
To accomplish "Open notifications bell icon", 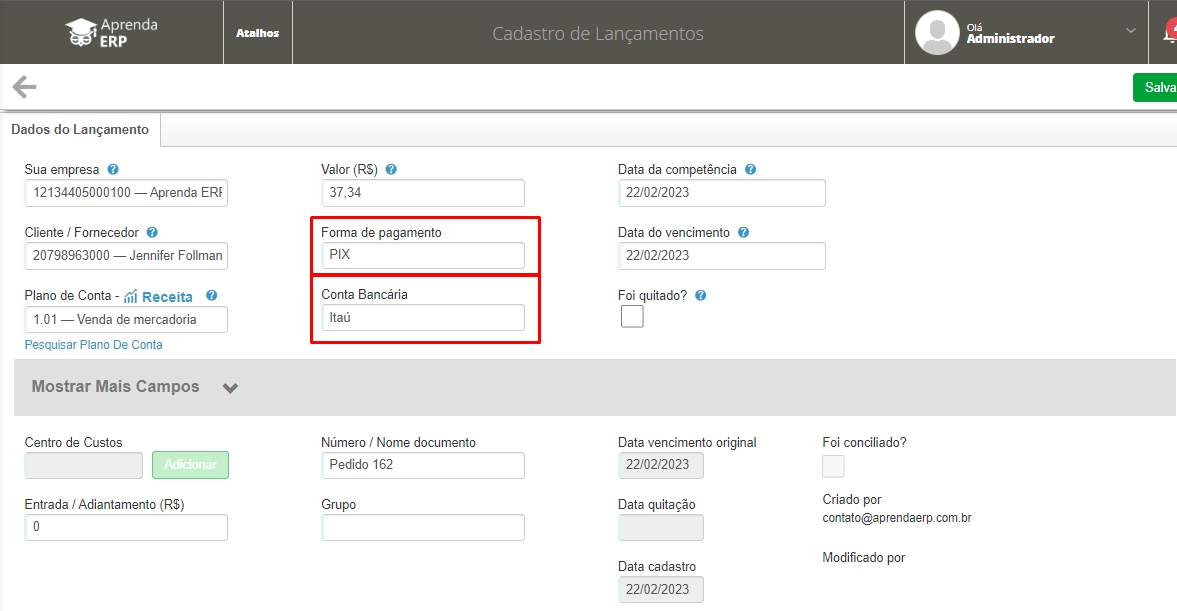I will (x=1169, y=32).
